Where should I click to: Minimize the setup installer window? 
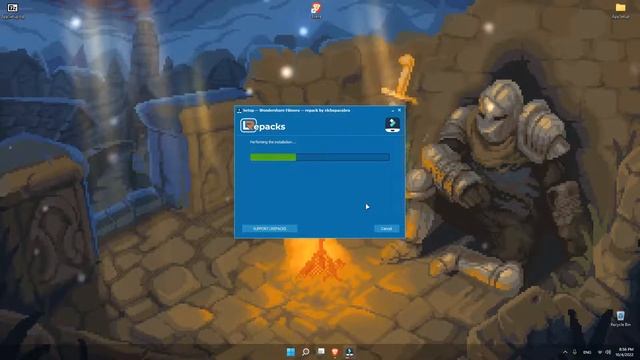coord(393,110)
